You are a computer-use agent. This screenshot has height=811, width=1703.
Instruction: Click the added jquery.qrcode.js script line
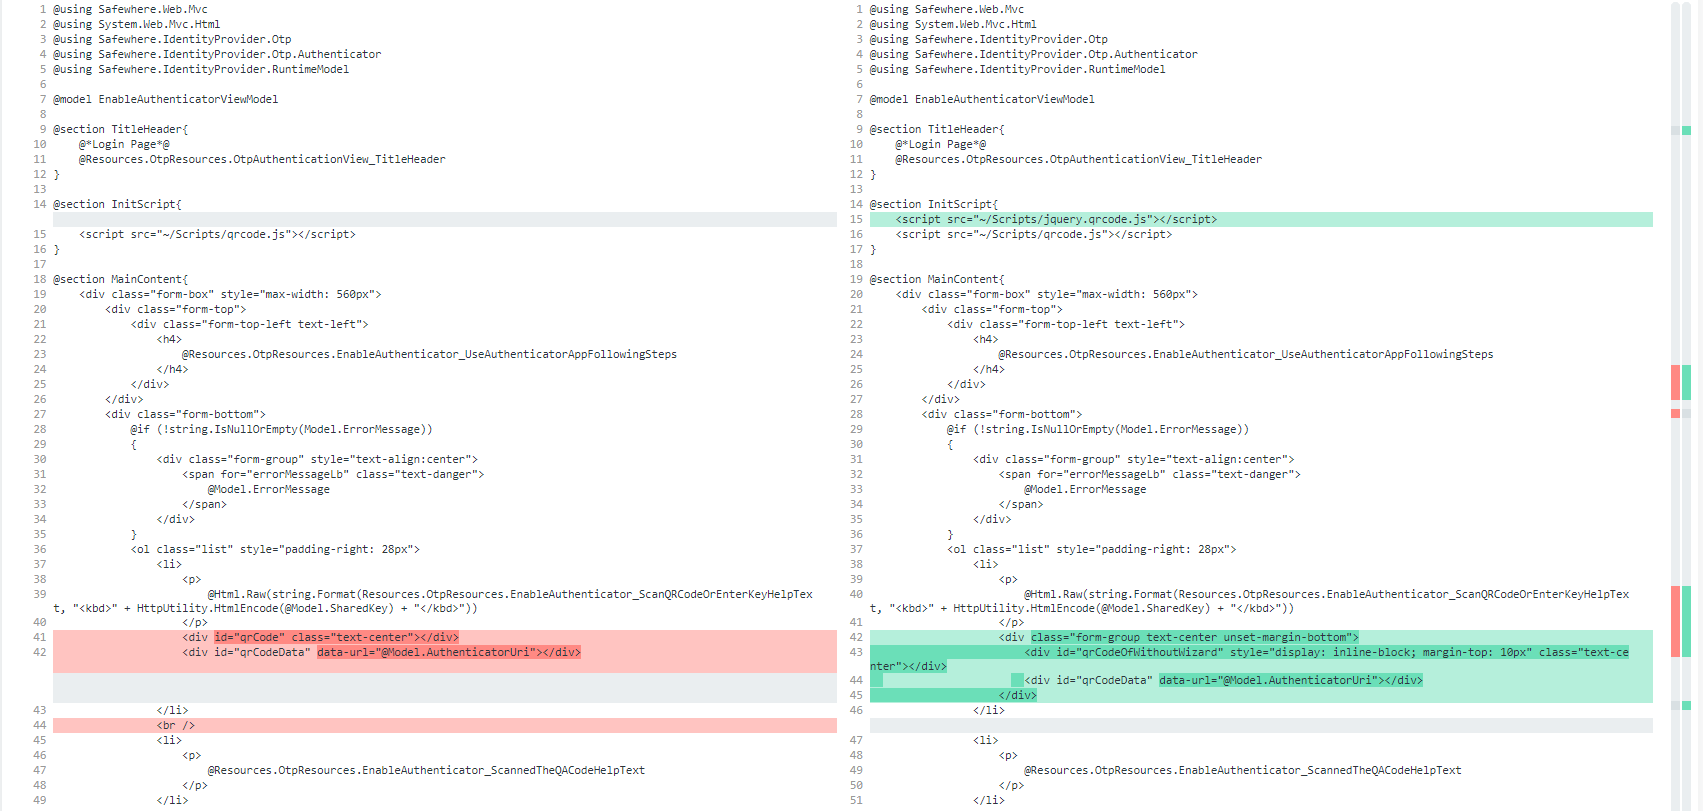coord(1261,219)
